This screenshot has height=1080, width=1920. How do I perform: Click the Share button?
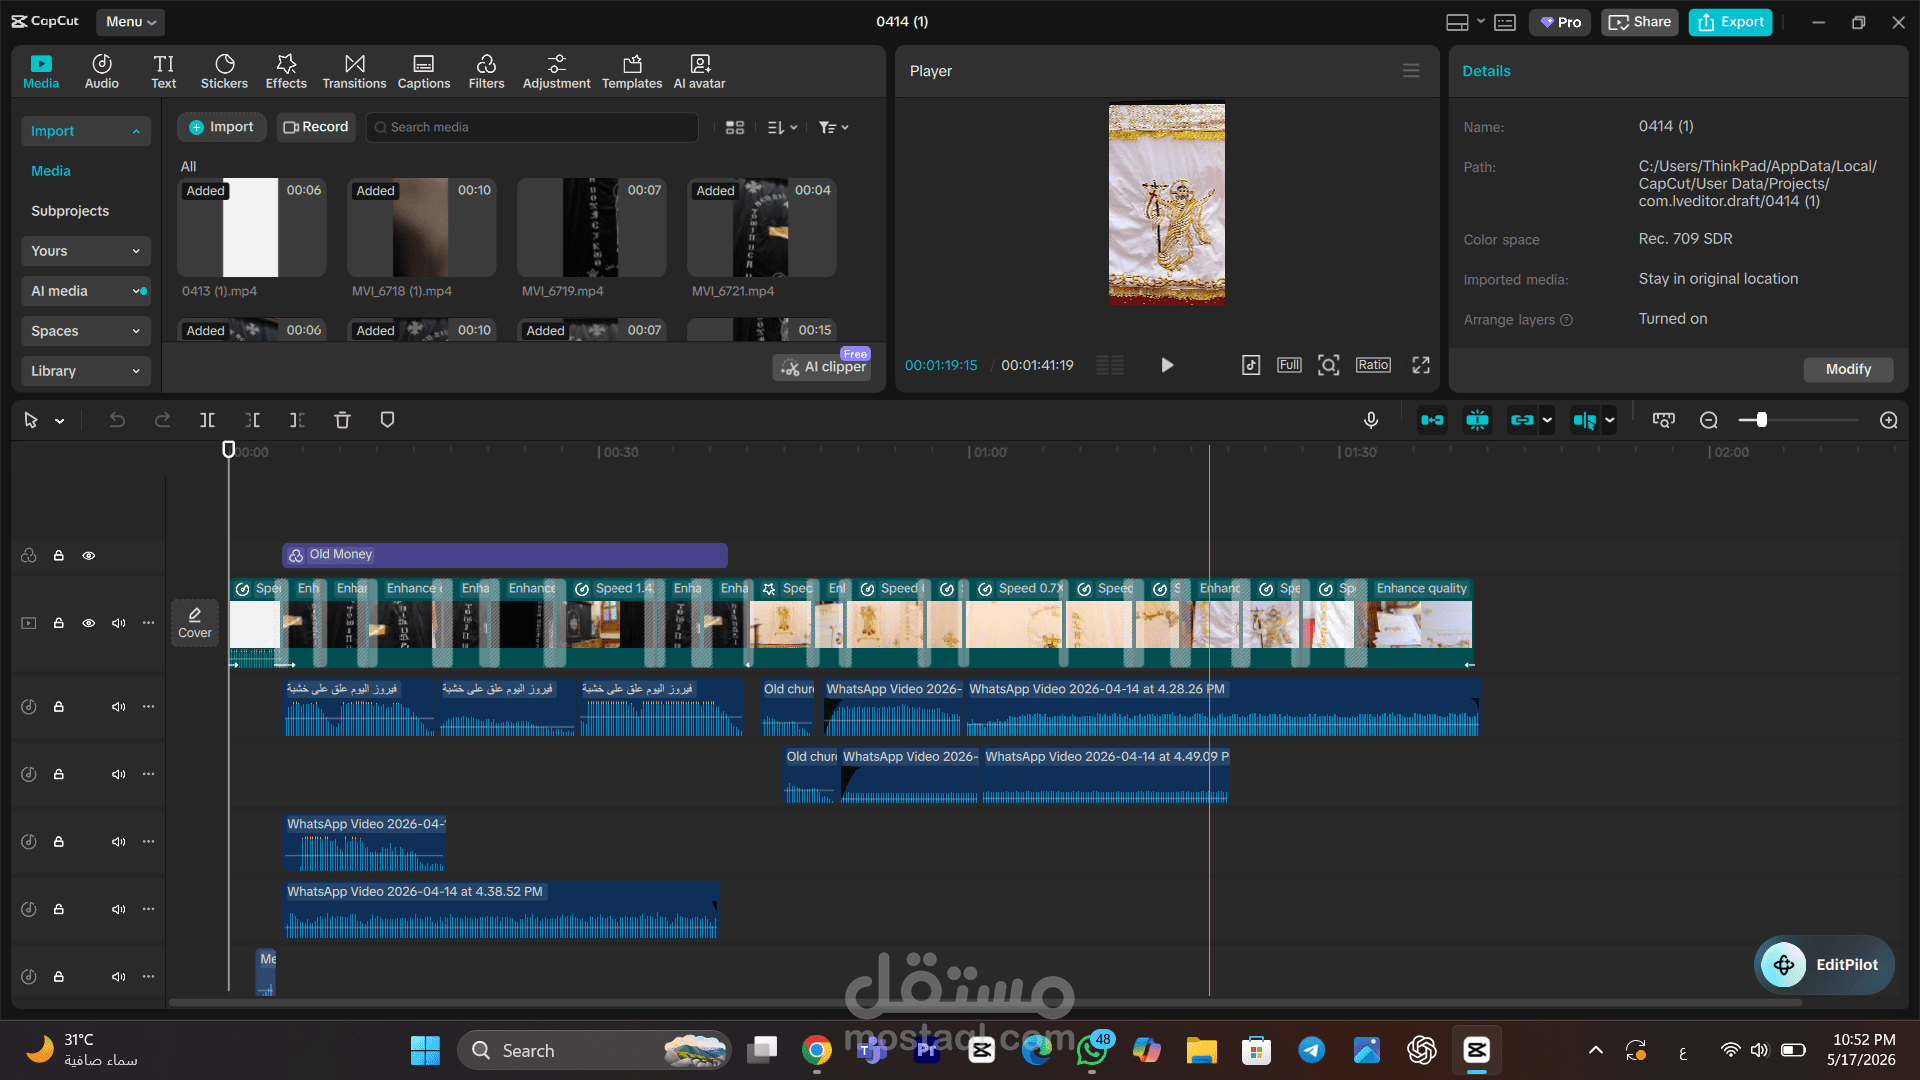click(1640, 22)
